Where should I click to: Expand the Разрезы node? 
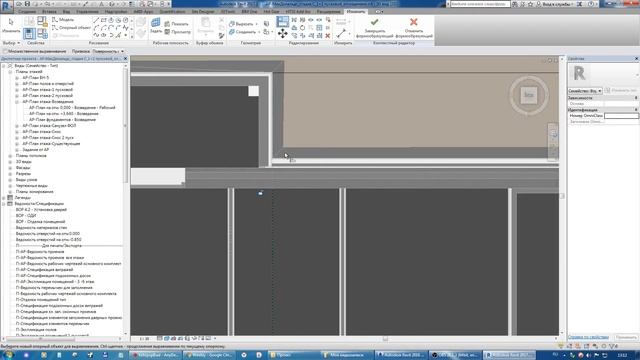pos(10,173)
